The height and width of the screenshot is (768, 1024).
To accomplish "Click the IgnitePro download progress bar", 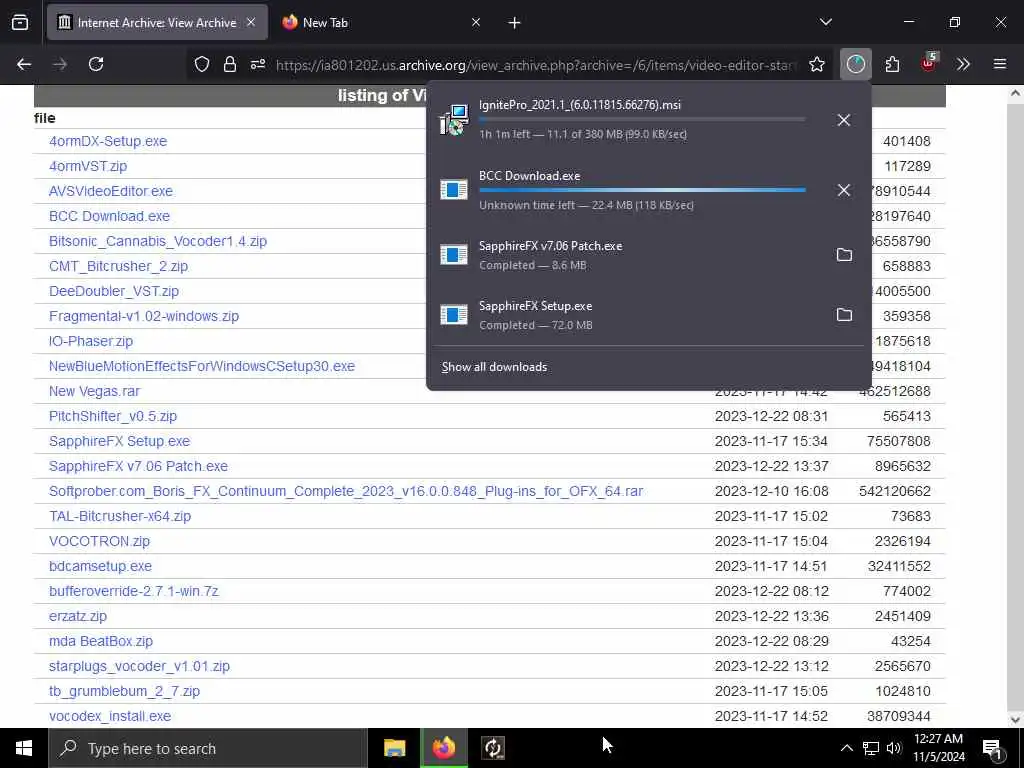I will click(x=642, y=120).
